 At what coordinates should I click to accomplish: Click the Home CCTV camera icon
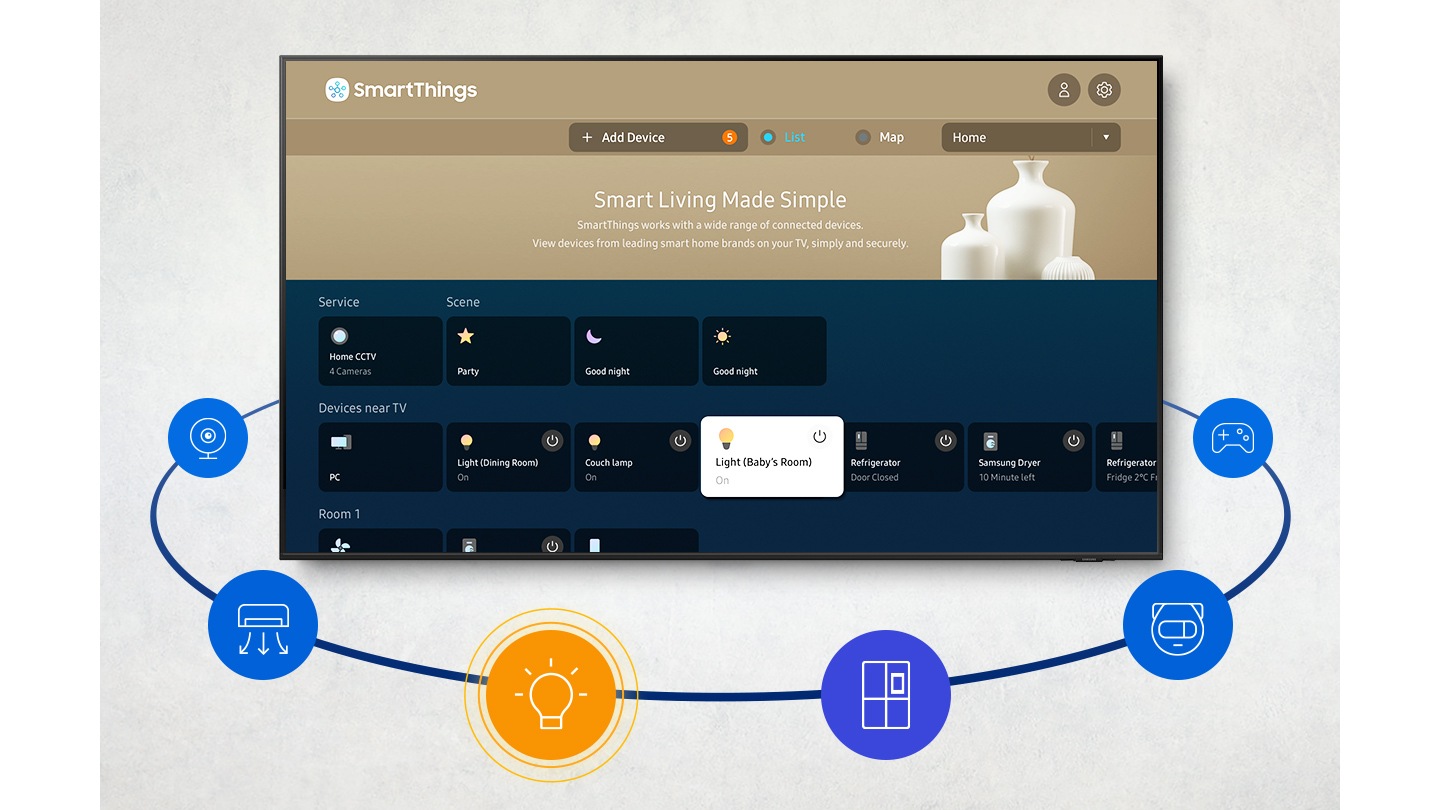pos(339,336)
